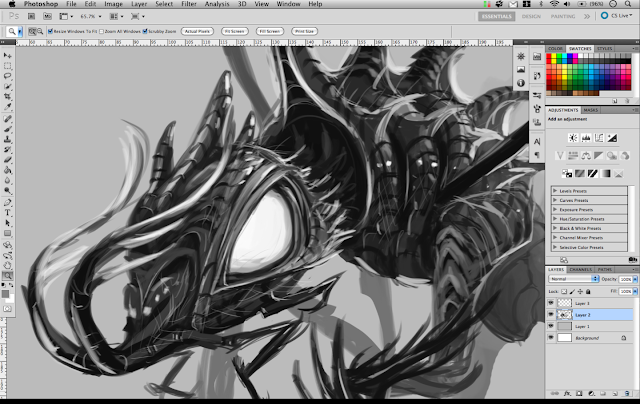This screenshot has width=640, height=404.
Task: Select the Lasso tool
Action: 7,76
